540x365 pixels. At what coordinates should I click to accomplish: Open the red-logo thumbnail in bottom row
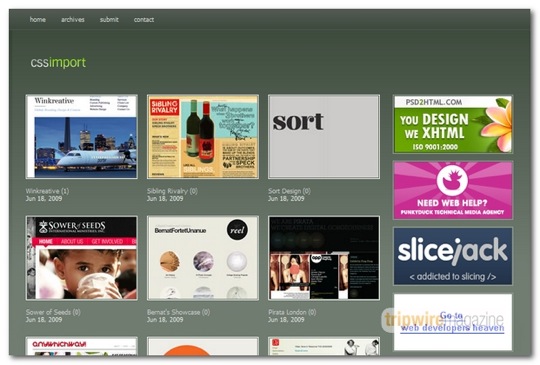click(x=324, y=346)
